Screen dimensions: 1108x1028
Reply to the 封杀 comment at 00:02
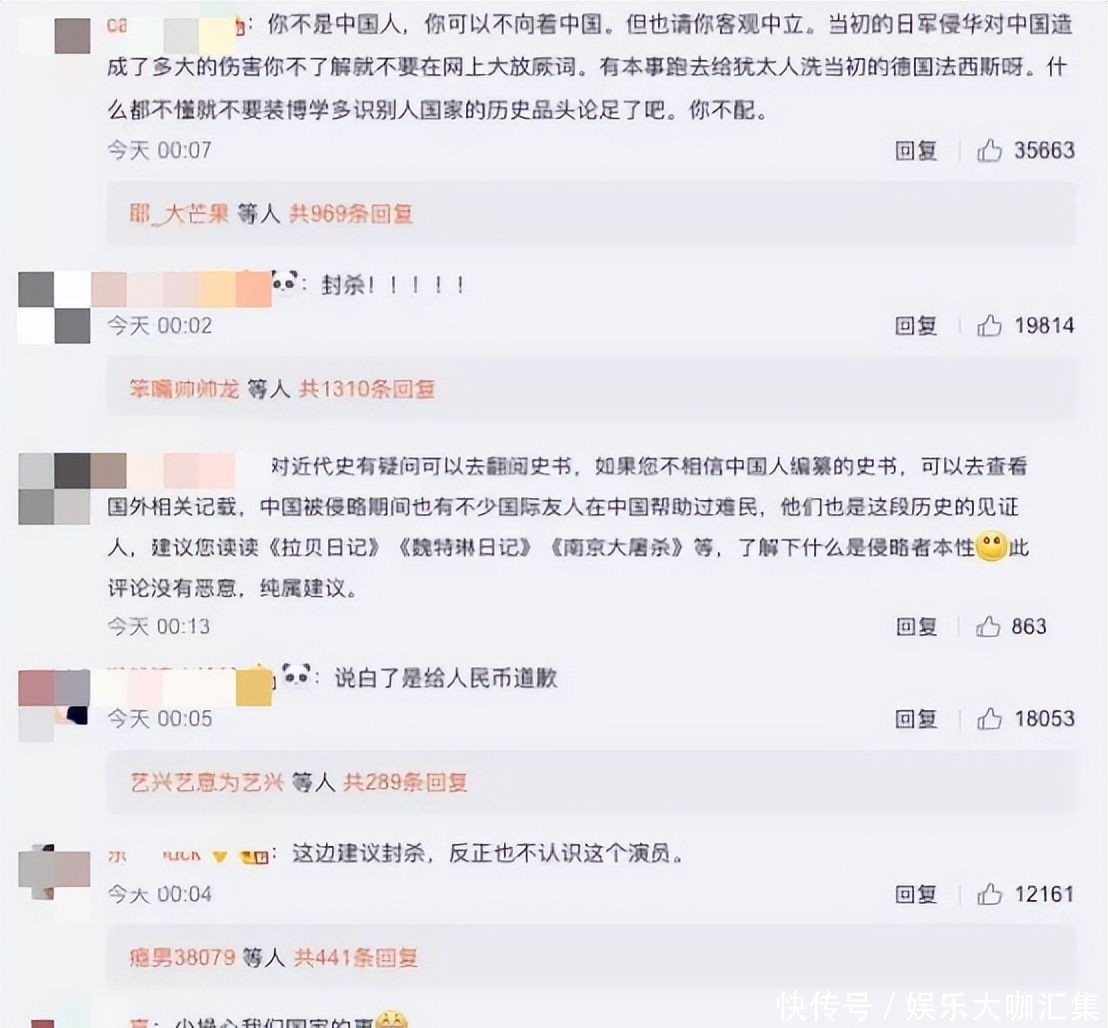(x=916, y=326)
